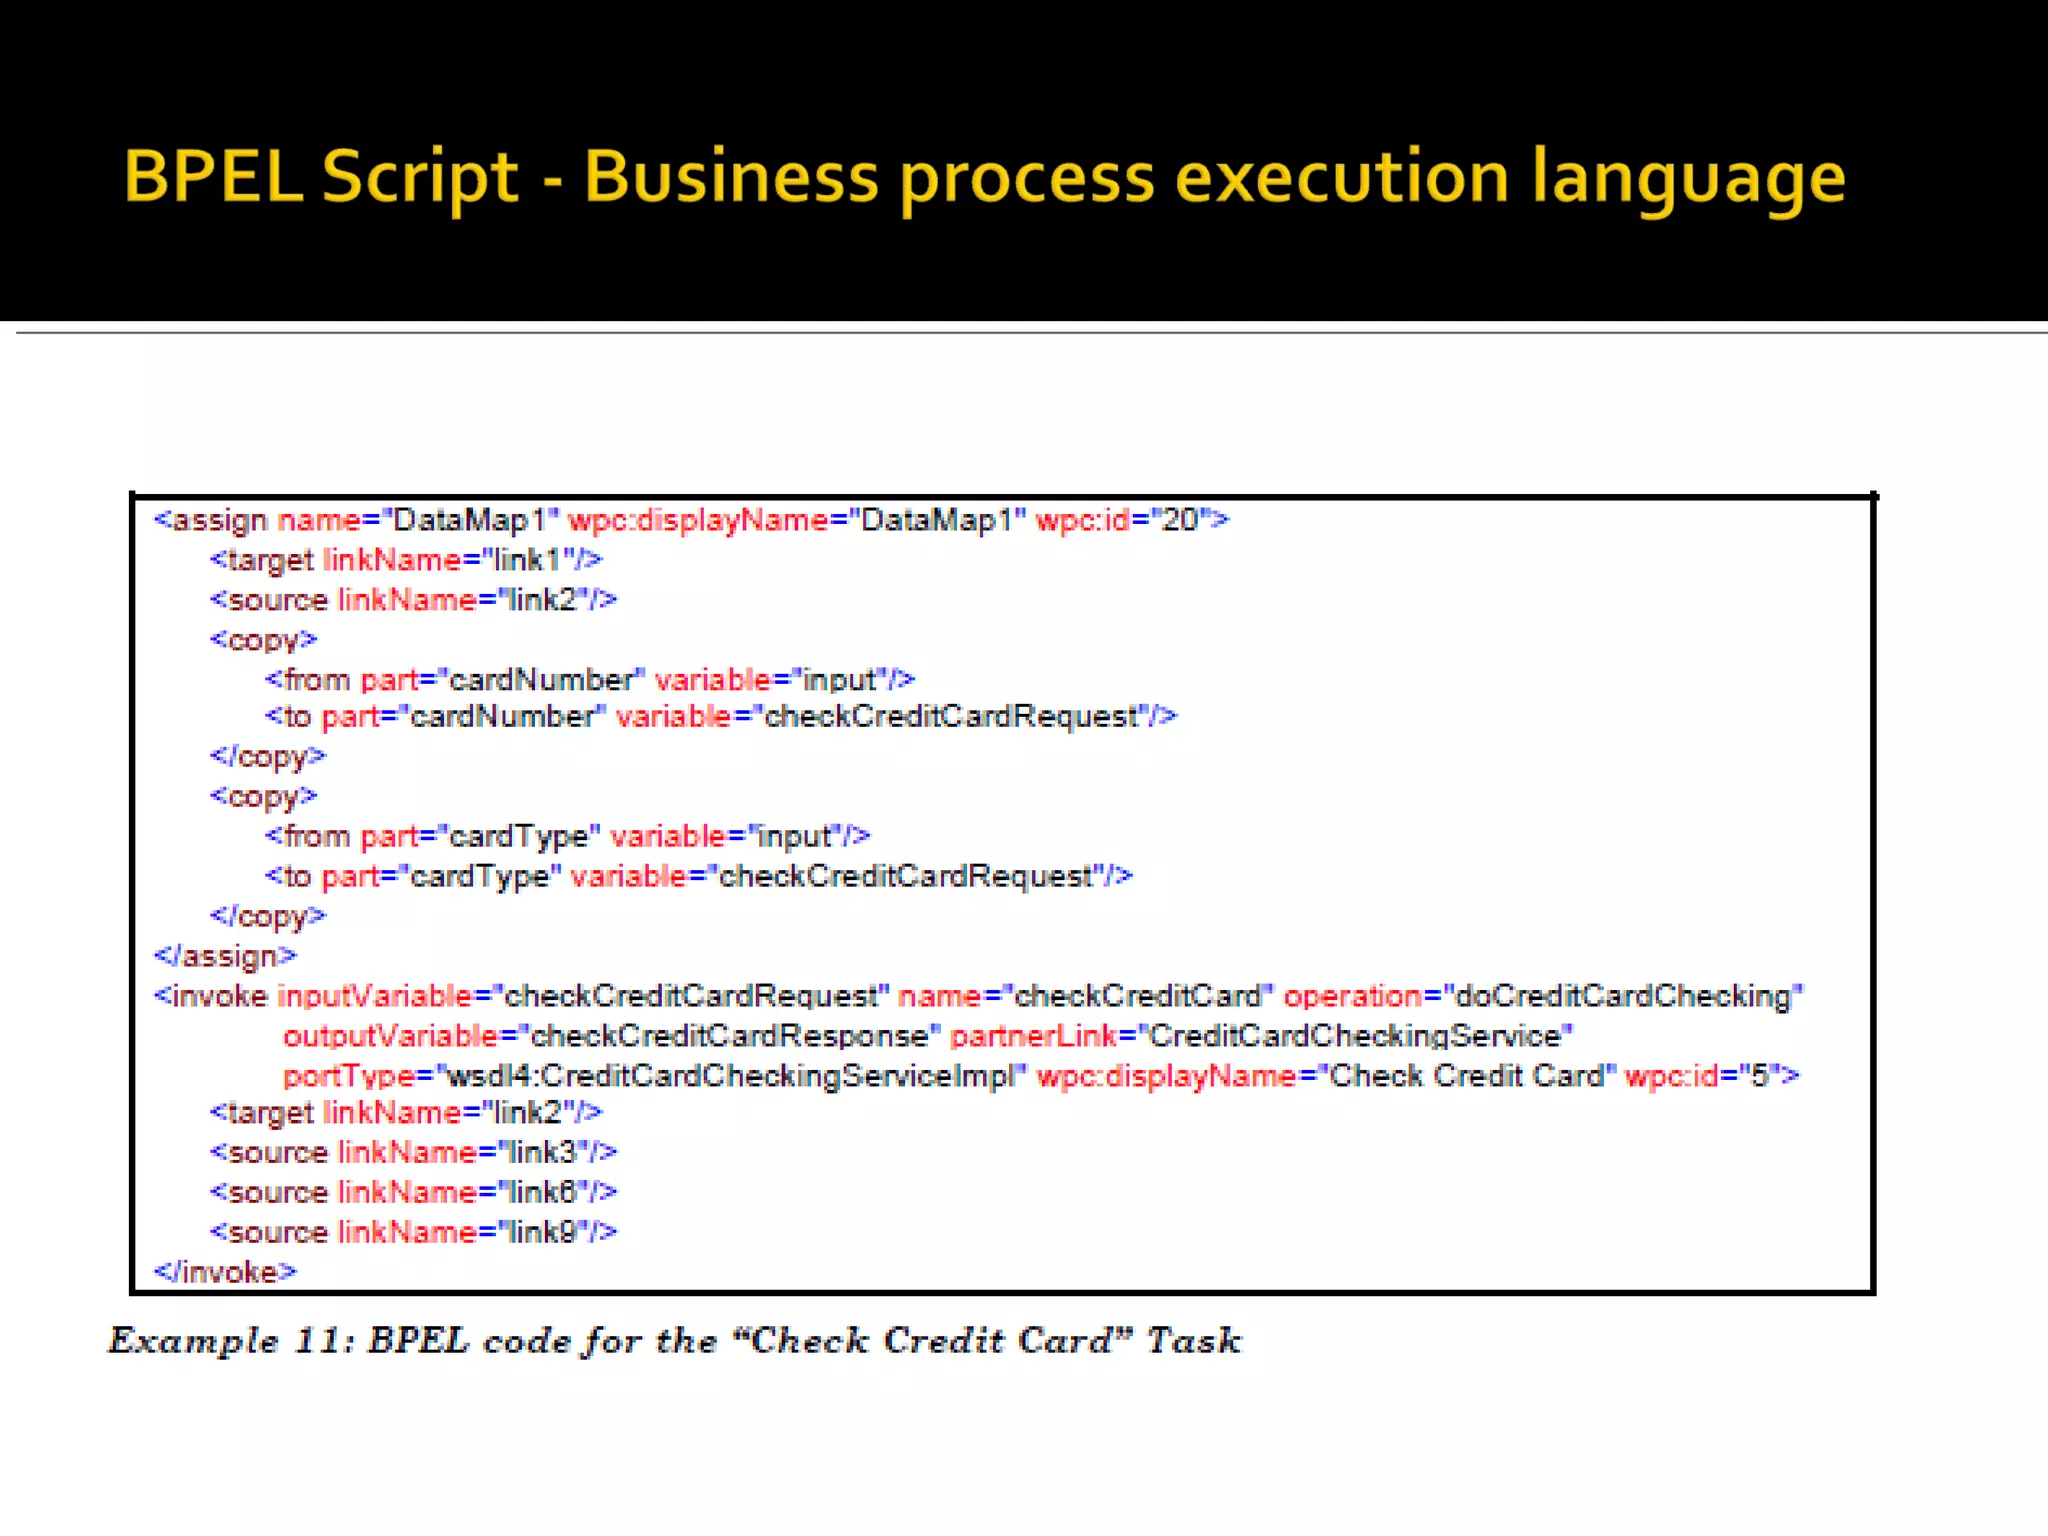Click the outputVariable checkCreditCardResponse line
Screen dimensions: 2048x1536
click(927, 1036)
